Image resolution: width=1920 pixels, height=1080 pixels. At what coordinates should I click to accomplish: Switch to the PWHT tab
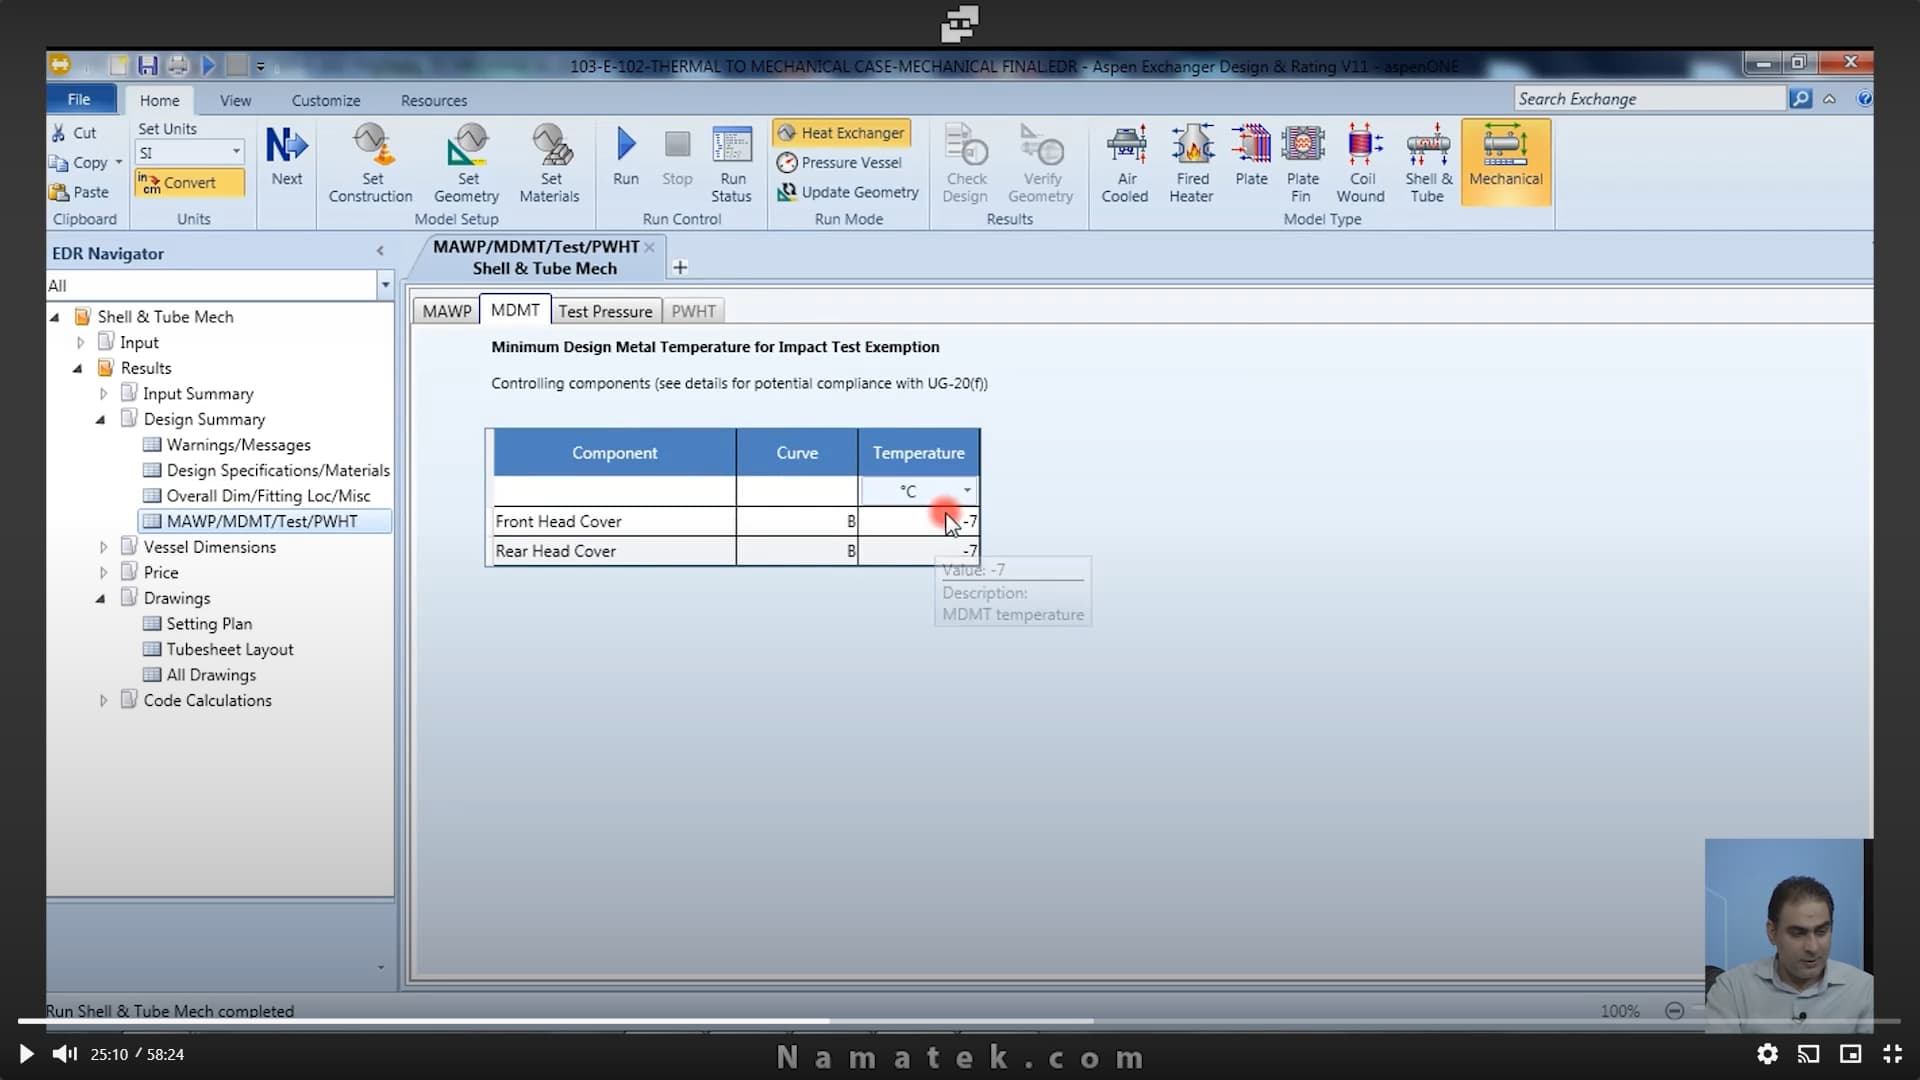click(693, 311)
